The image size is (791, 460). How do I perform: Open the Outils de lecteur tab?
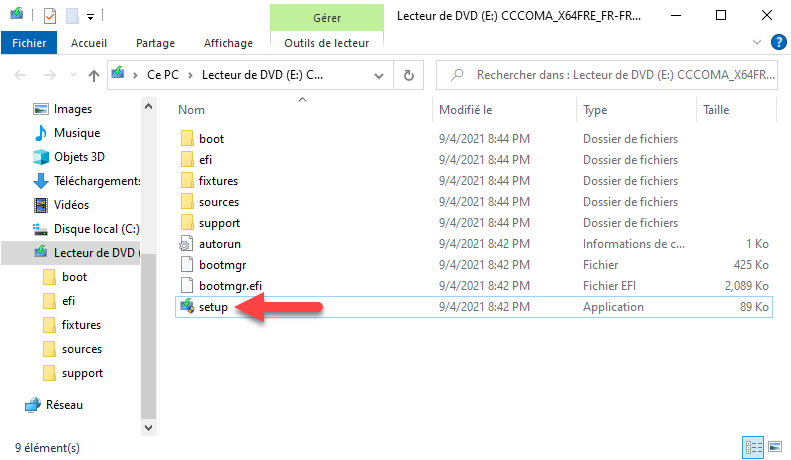pos(326,43)
